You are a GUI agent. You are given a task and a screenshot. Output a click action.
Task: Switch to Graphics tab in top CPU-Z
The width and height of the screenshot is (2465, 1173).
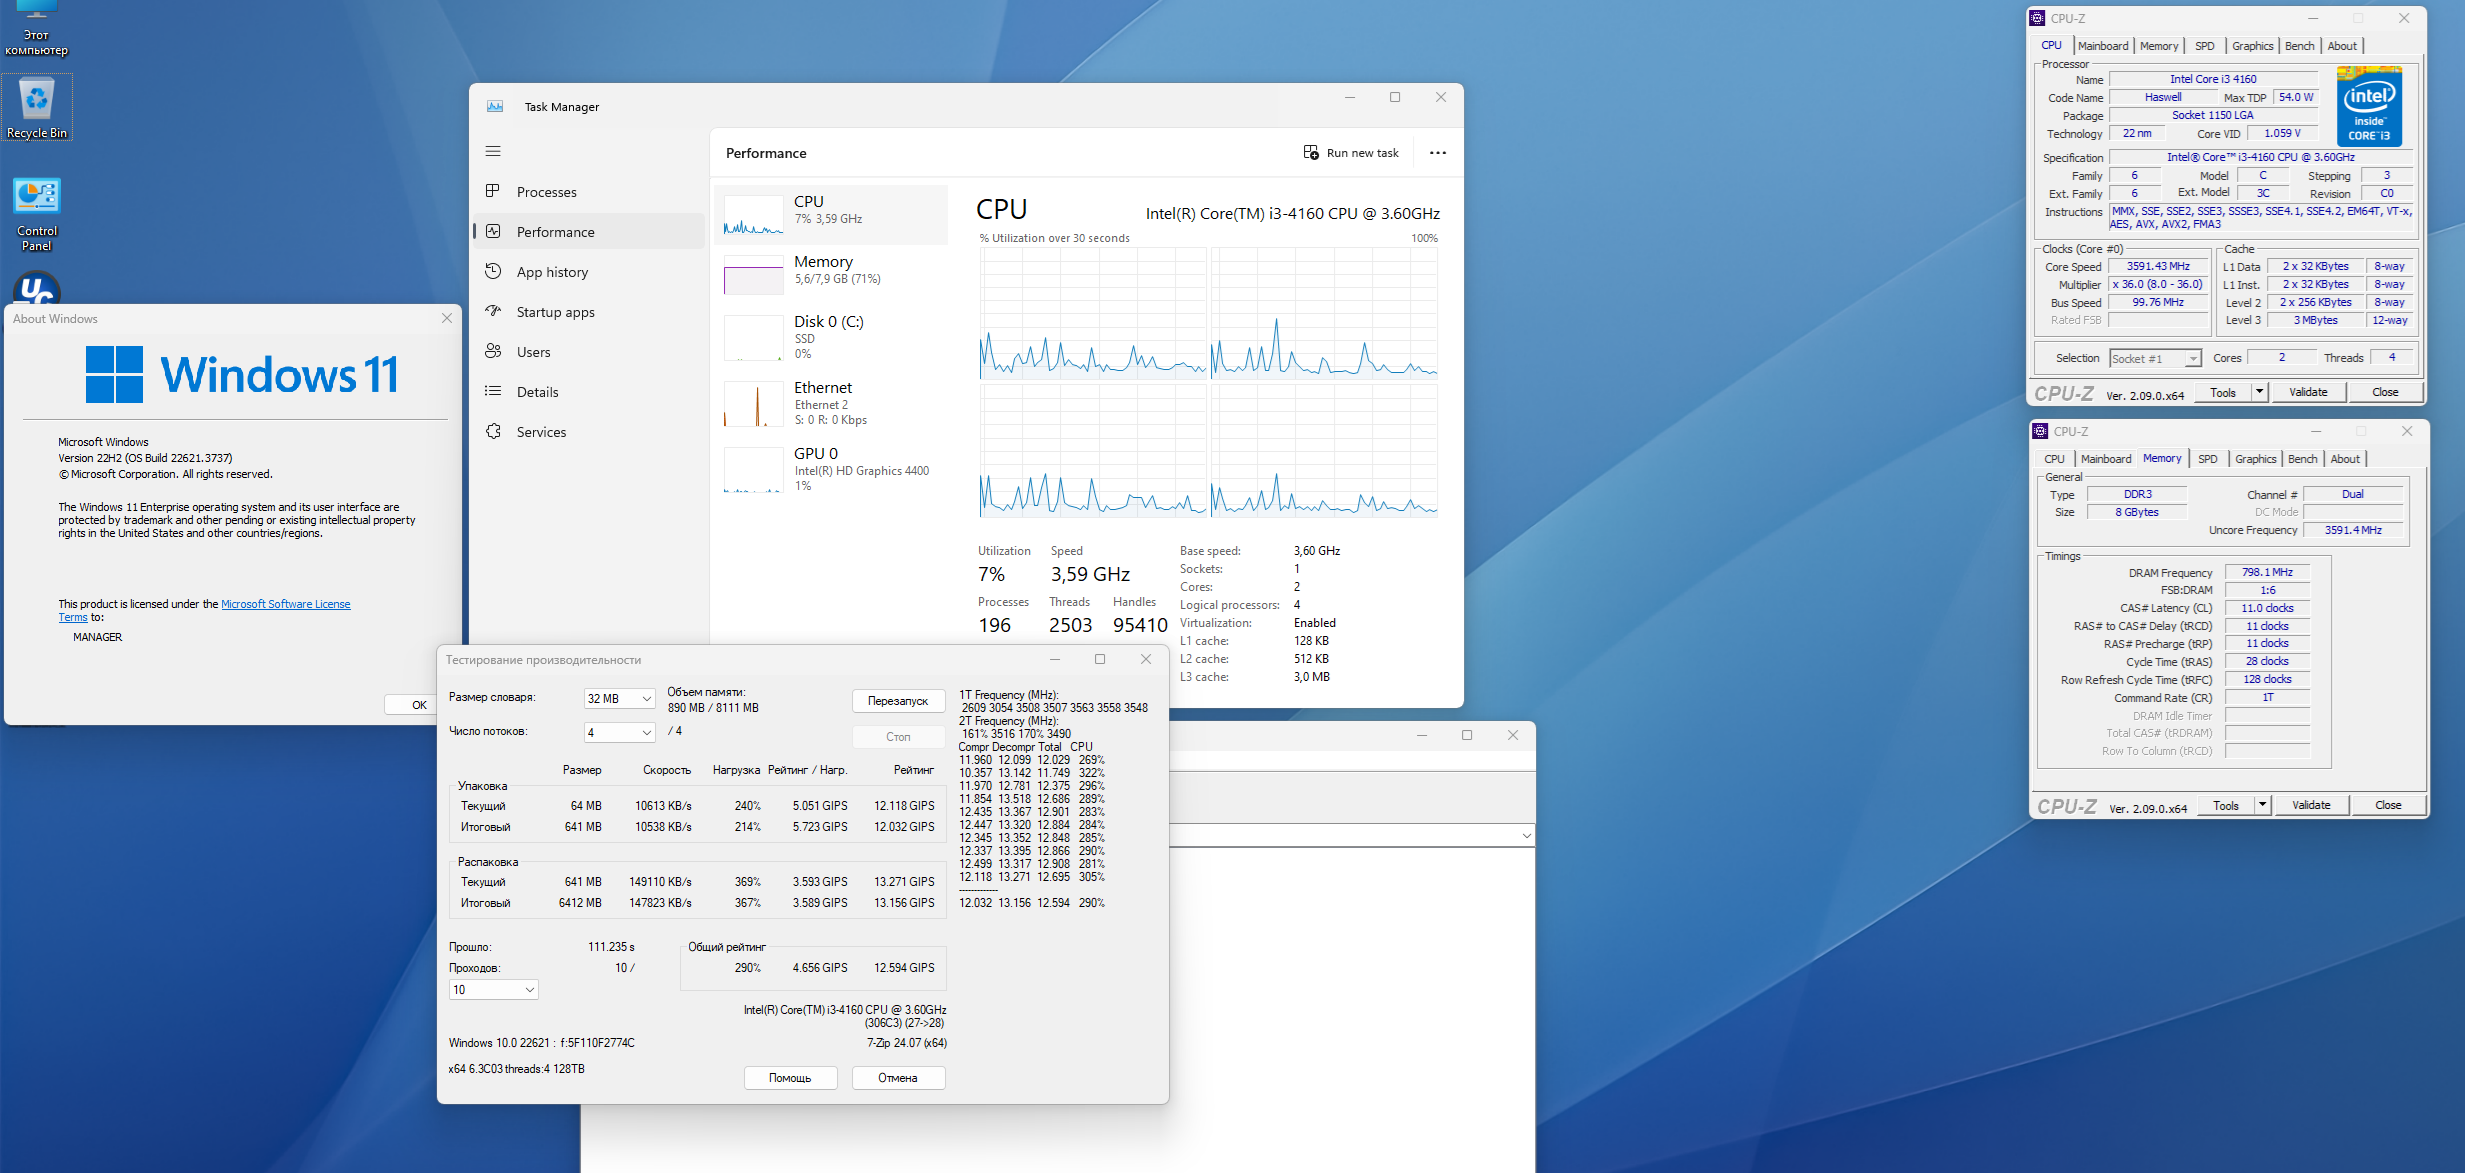coord(2252,46)
